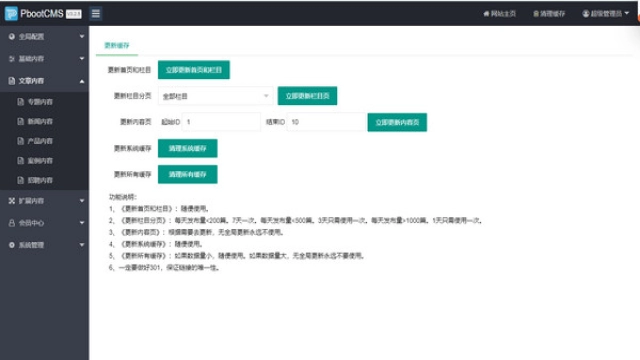Open the 全部栏目 column dropdown
This screenshot has width=640, height=360.
(216, 96)
